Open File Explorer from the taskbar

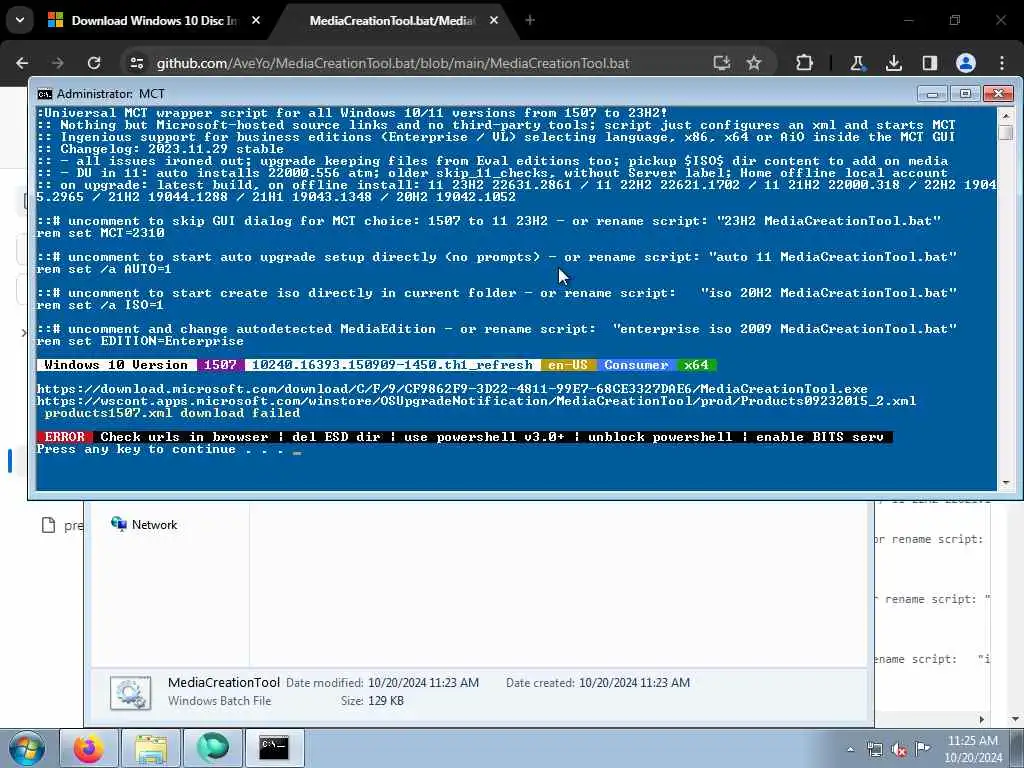151,748
